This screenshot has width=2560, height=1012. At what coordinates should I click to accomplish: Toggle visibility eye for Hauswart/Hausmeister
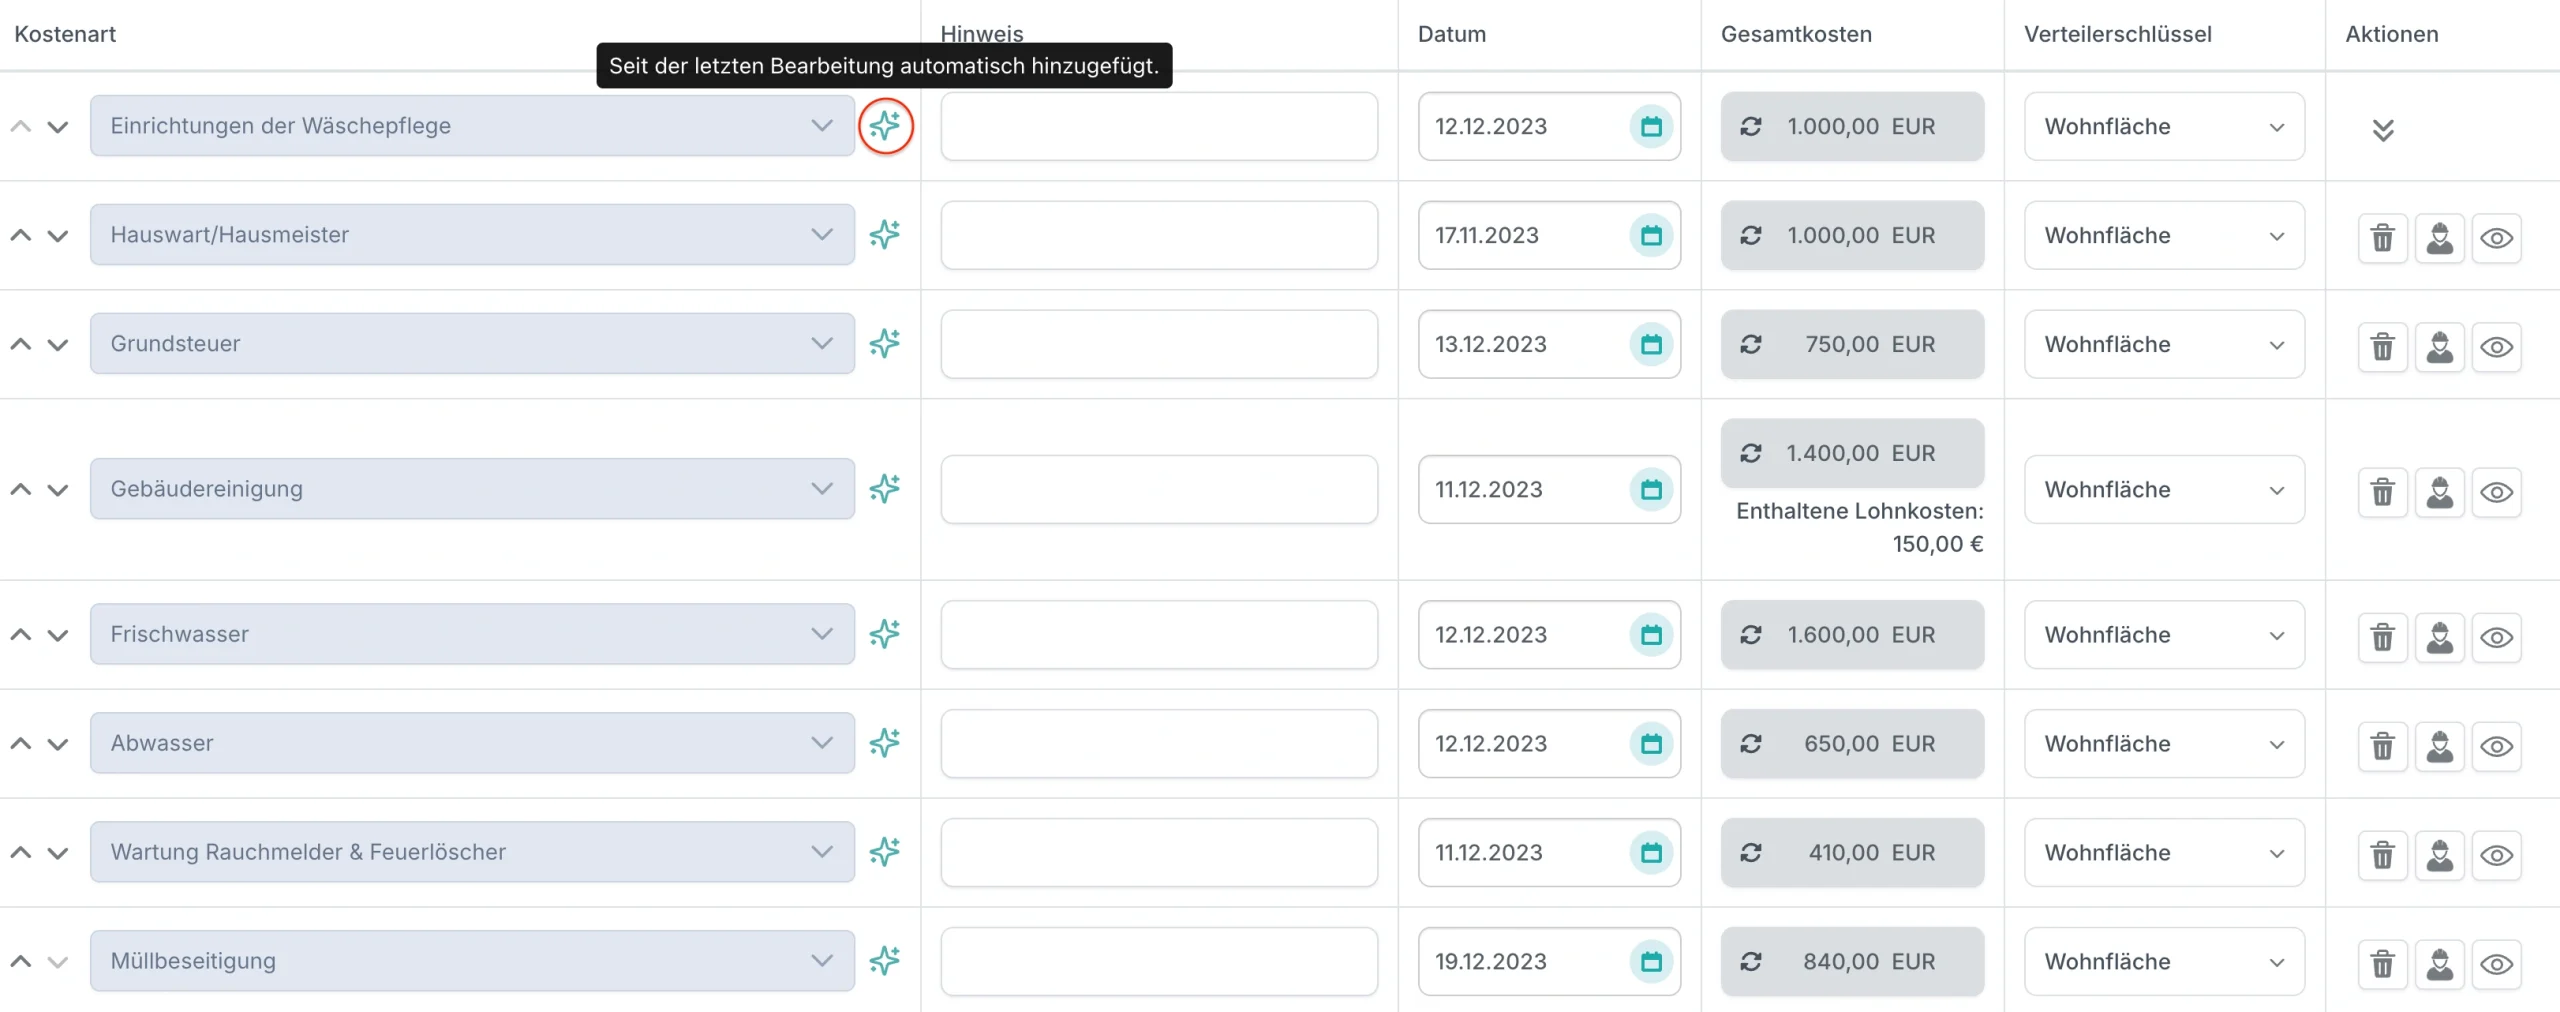pos(2497,238)
